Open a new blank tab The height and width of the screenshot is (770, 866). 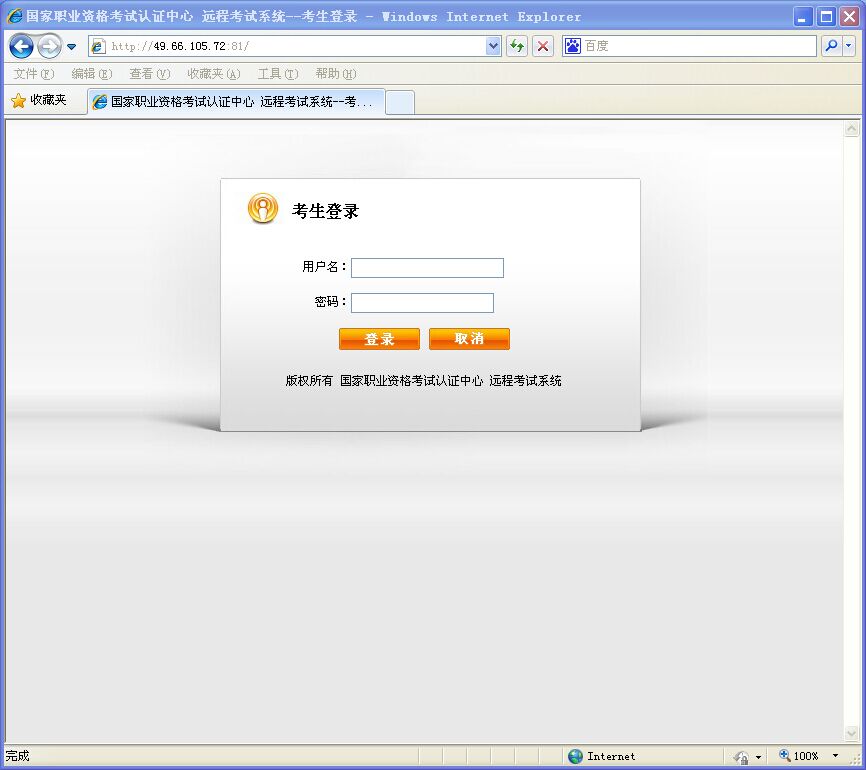click(400, 102)
